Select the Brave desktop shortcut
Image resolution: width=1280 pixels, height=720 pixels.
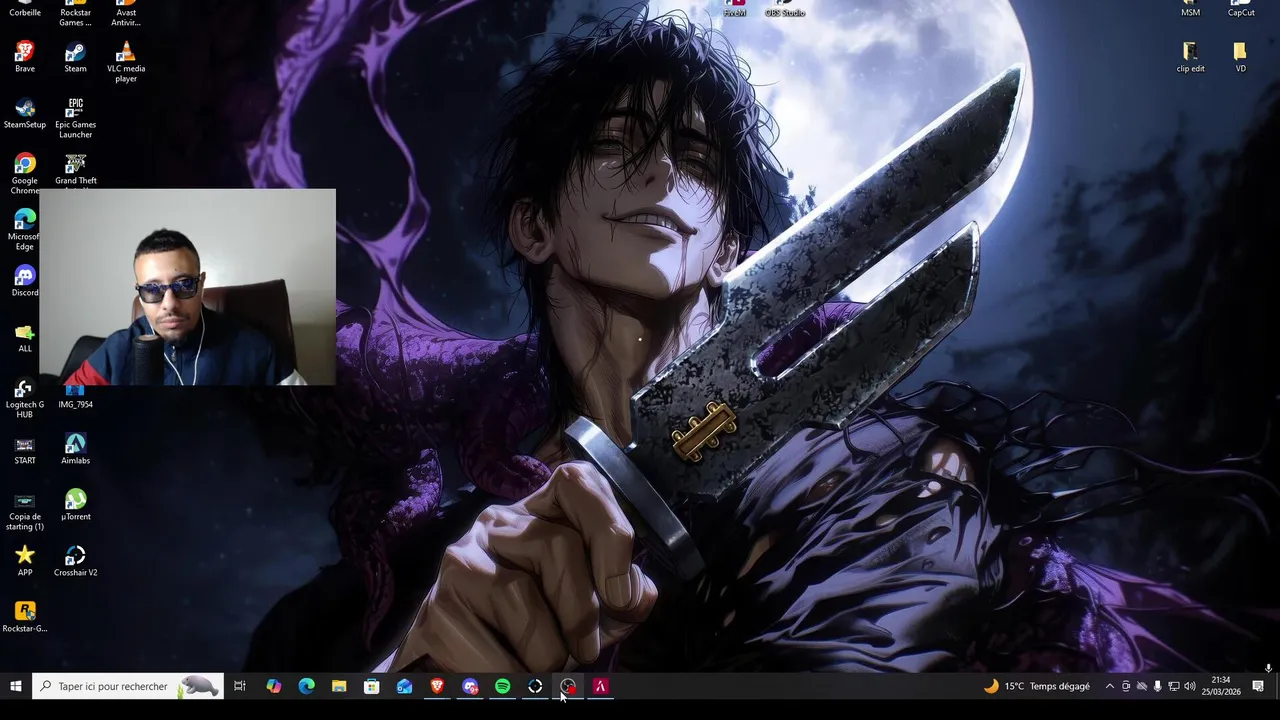25,57
